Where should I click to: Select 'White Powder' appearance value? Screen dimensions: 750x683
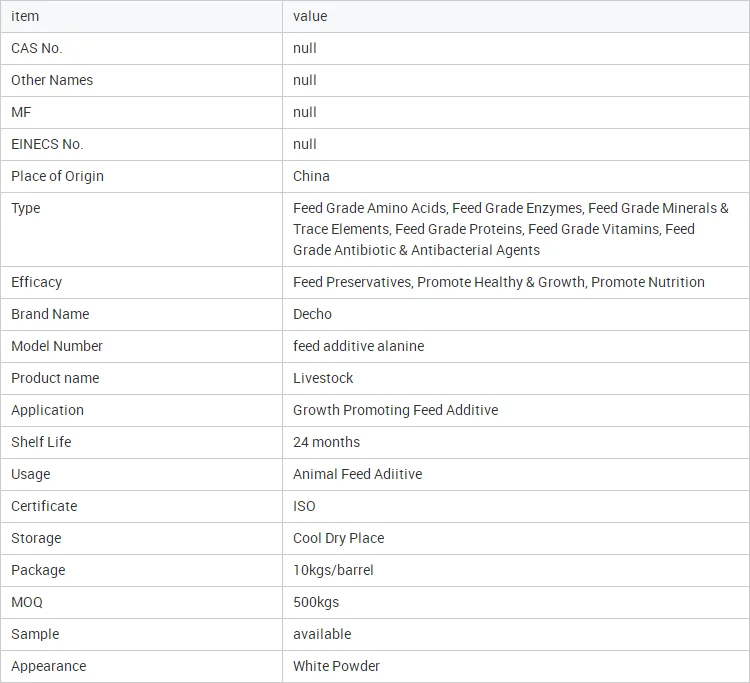tap(336, 666)
